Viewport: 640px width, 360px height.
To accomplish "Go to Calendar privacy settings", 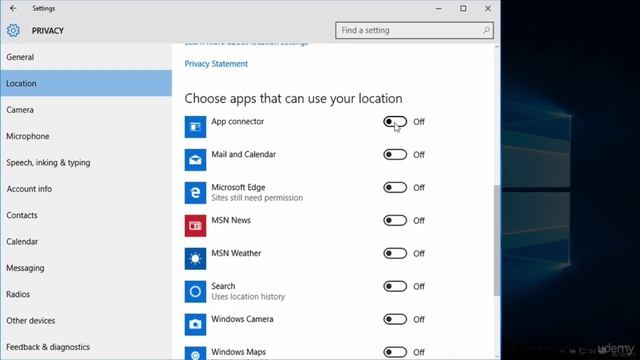I will pyautogui.click(x=86, y=242).
